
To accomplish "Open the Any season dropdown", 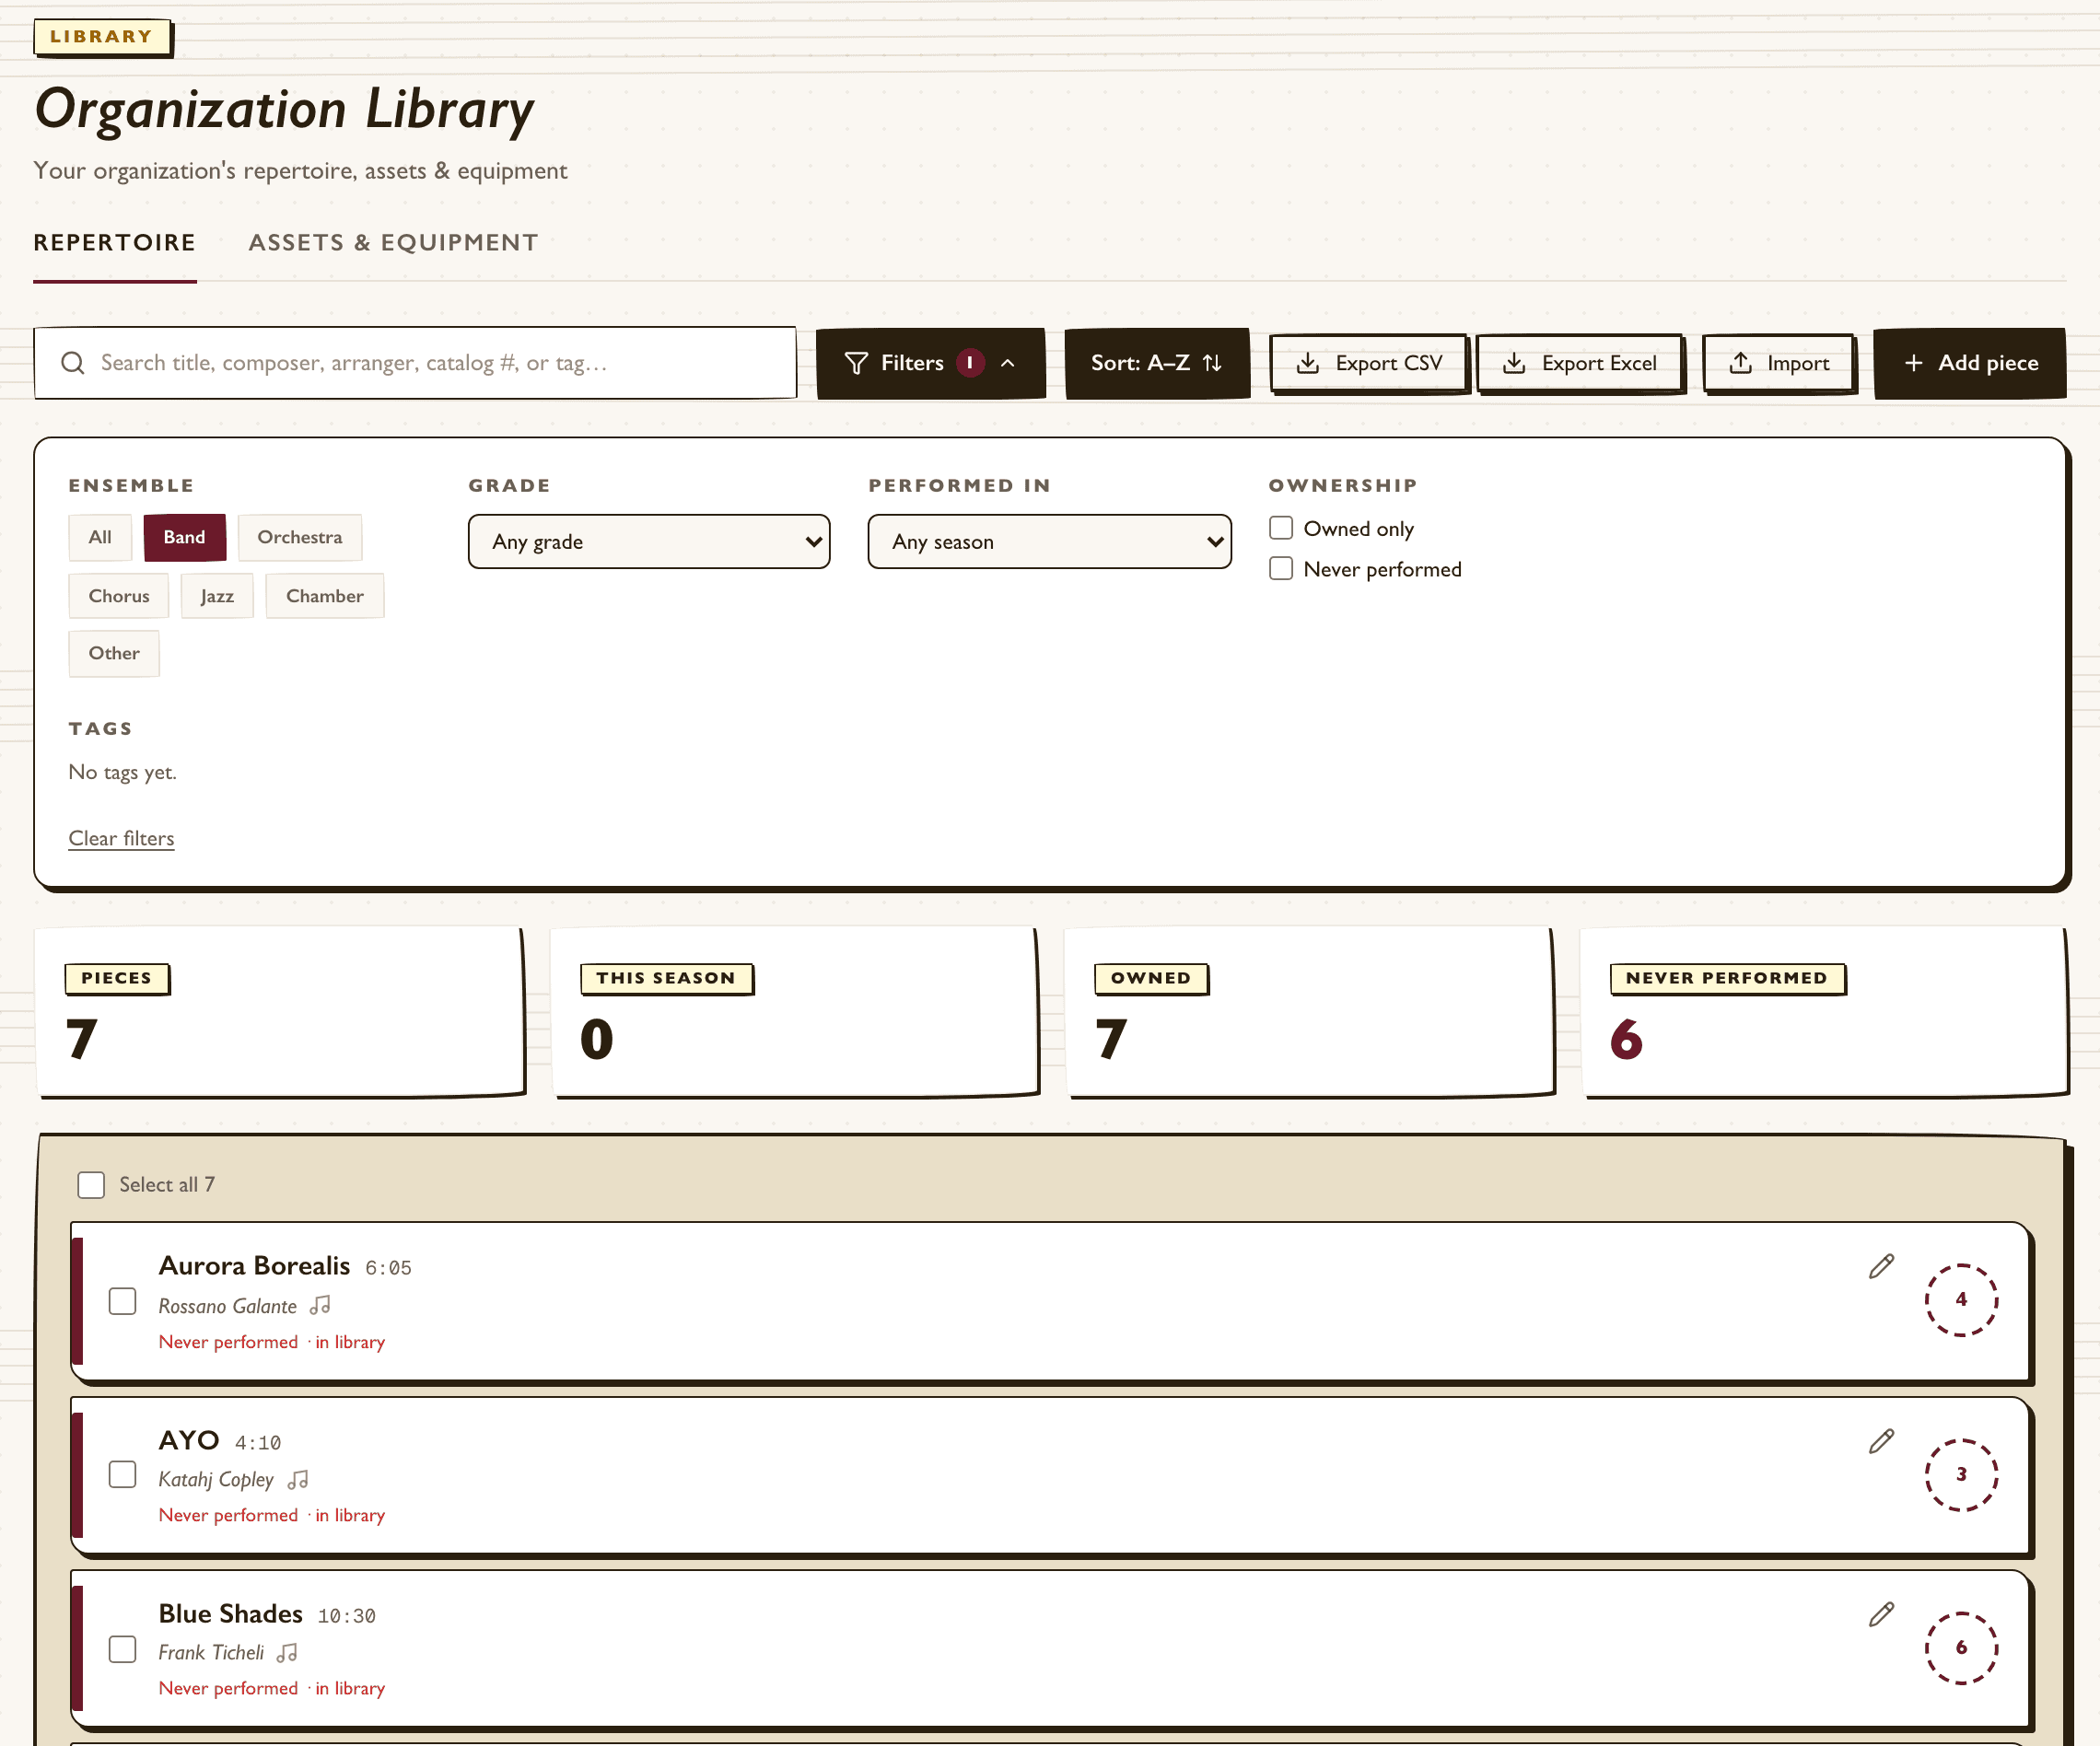I will (x=1049, y=542).
